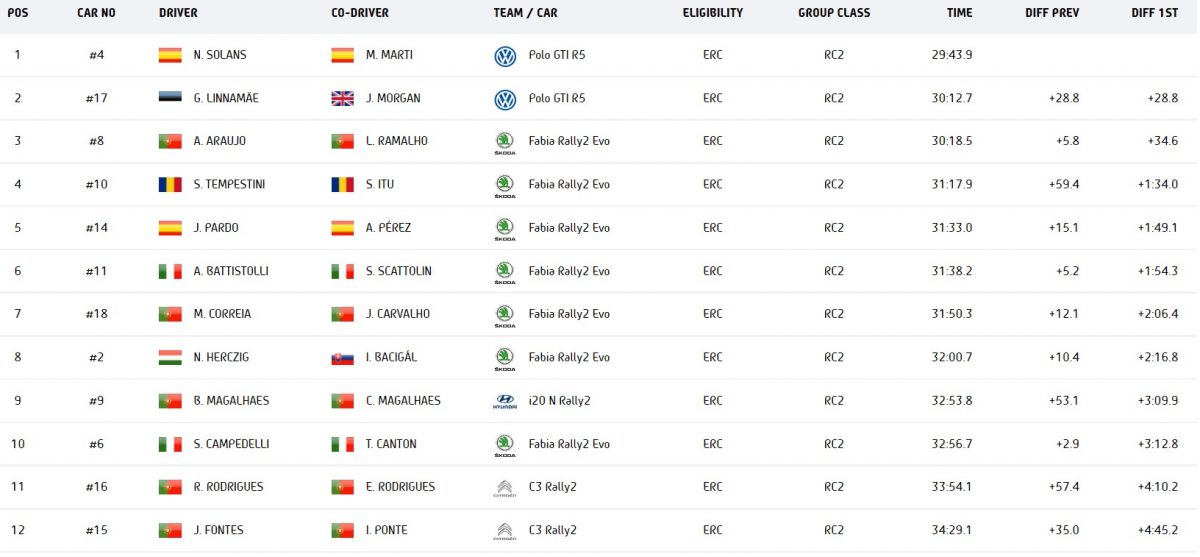Click the POS column header
The width and height of the screenshot is (1200, 557).
click(17, 13)
